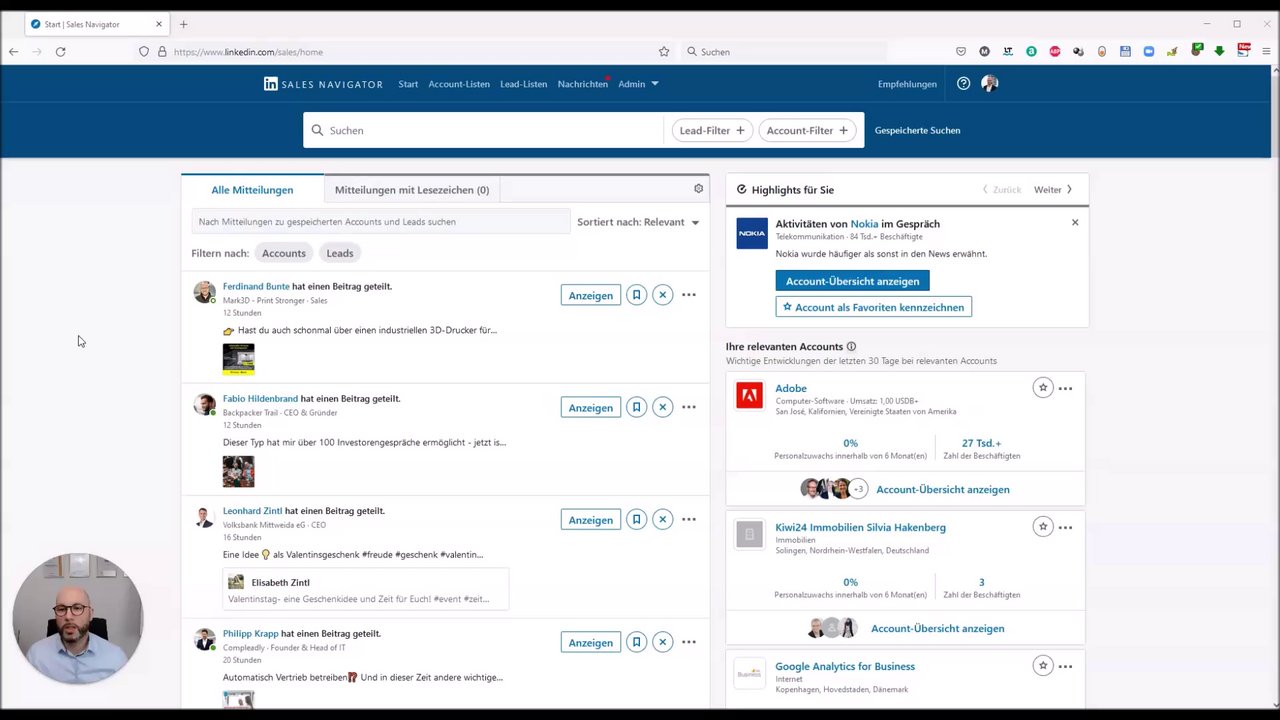Open Ferdinand Bunte's post image thumbnail
The image size is (1280, 720).
tap(238, 359)
